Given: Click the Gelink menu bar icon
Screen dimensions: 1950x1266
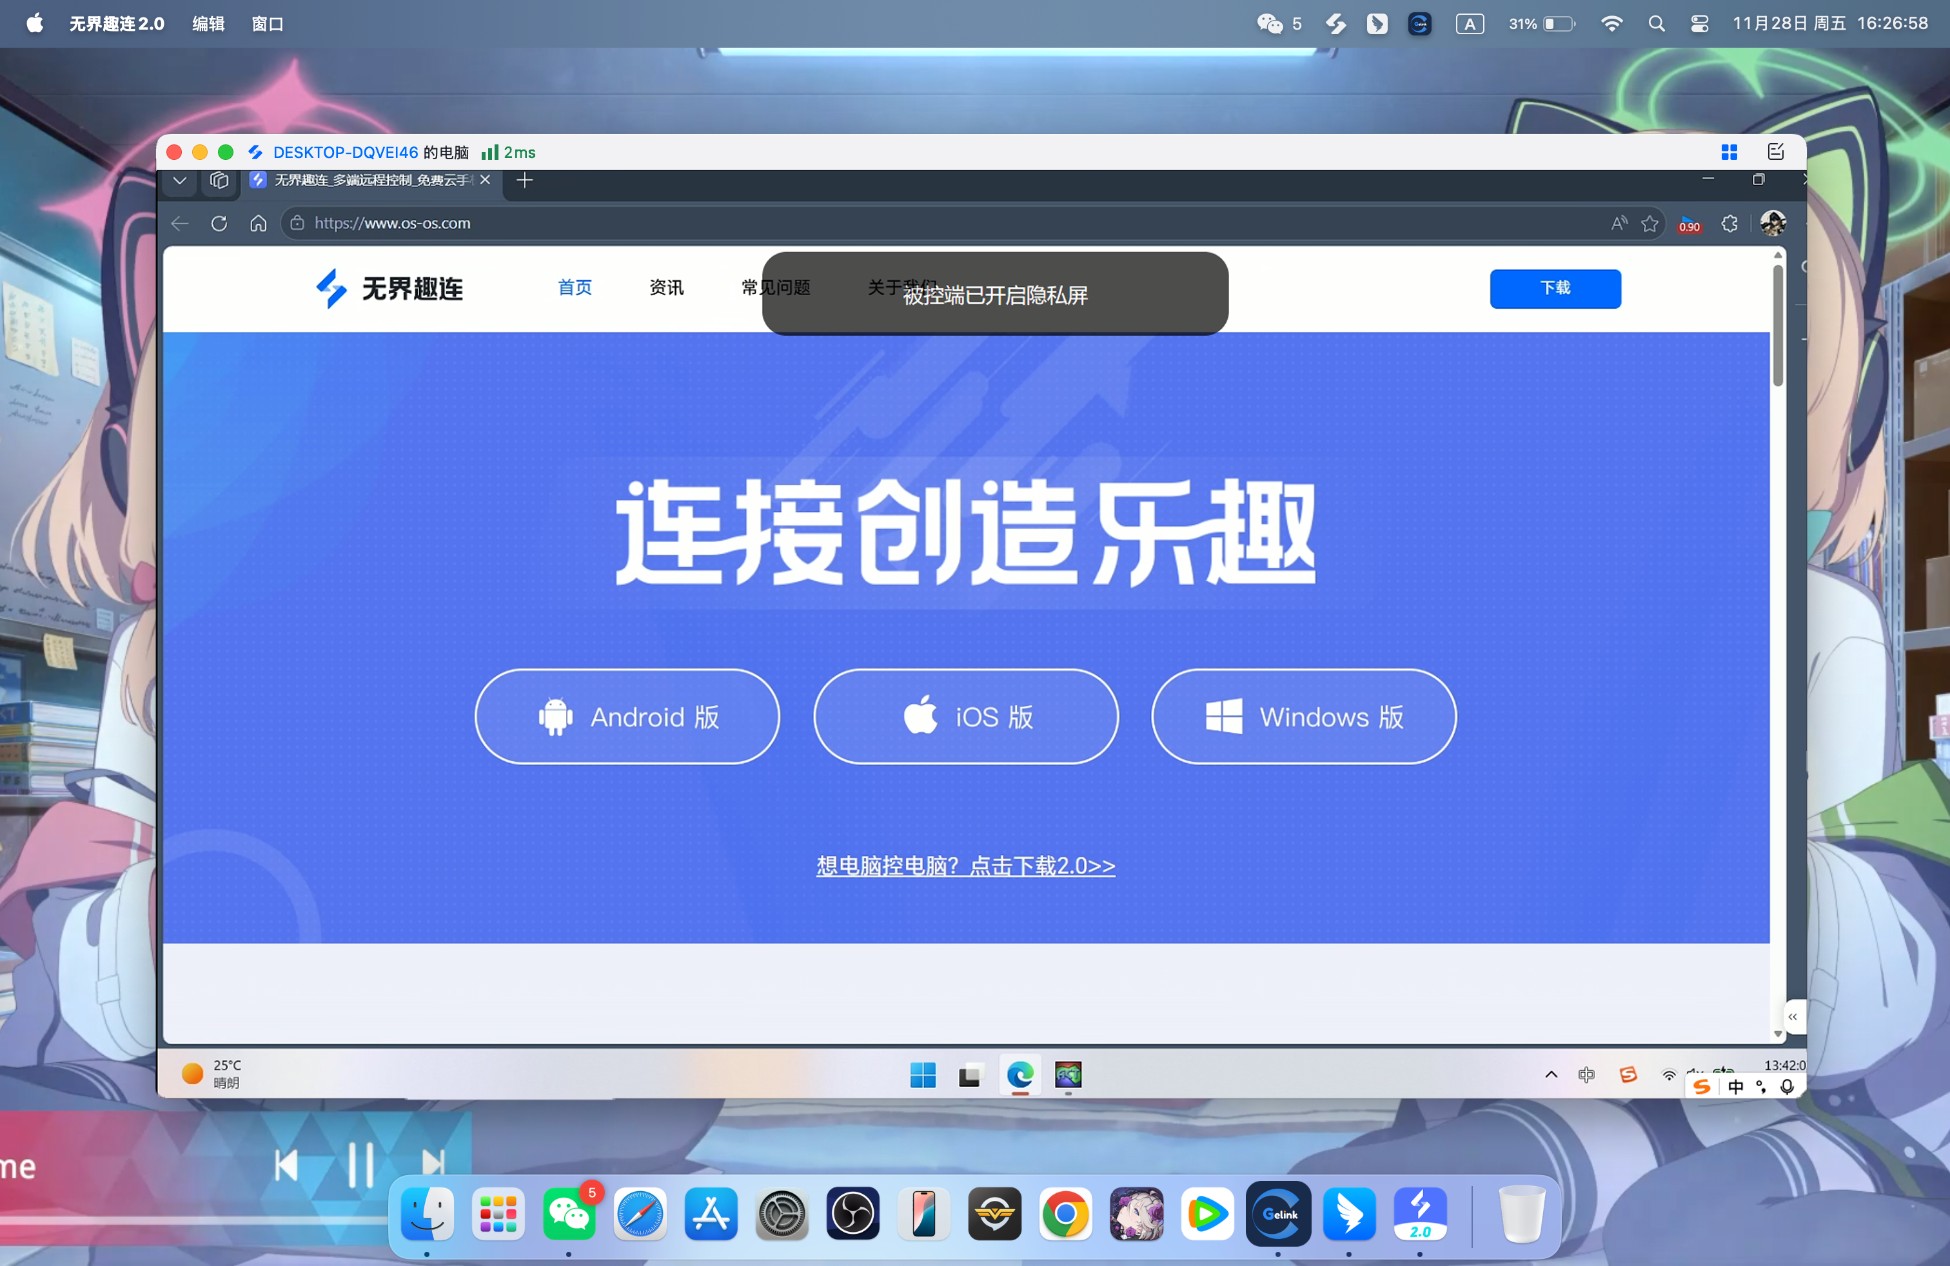Looking at the screenshot, I should 1419,23.
